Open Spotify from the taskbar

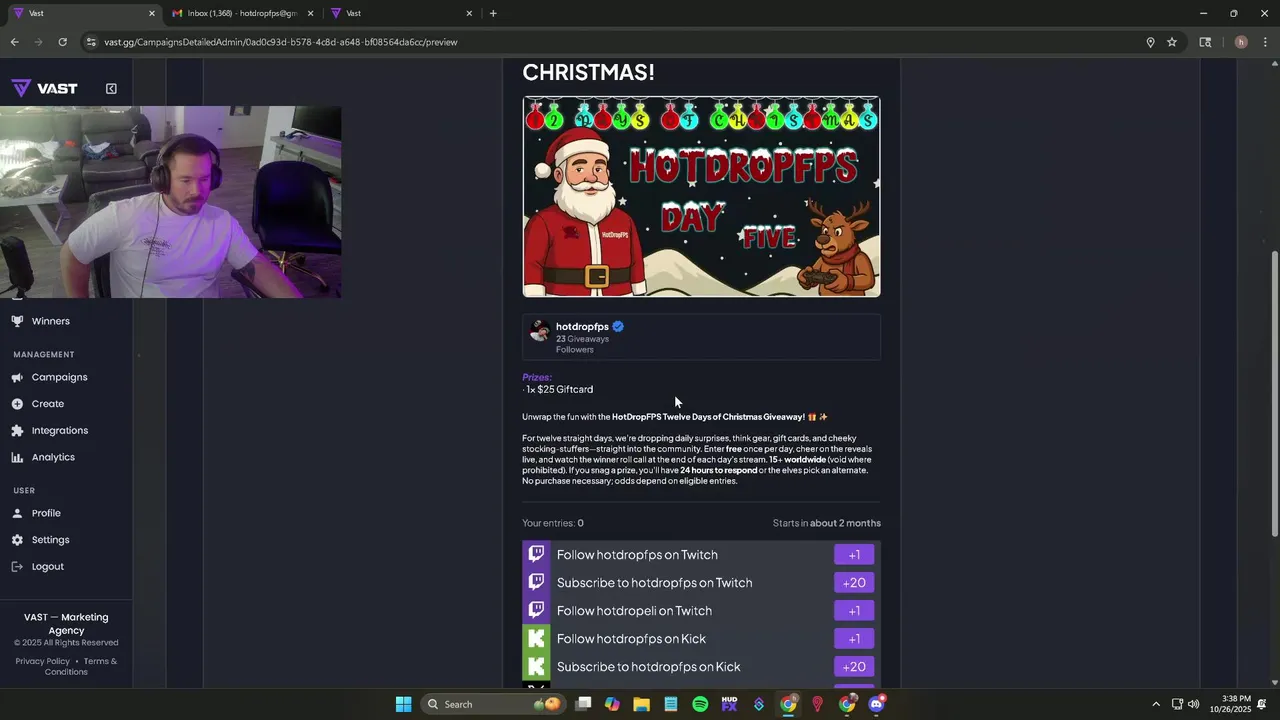tap(700, 704)
